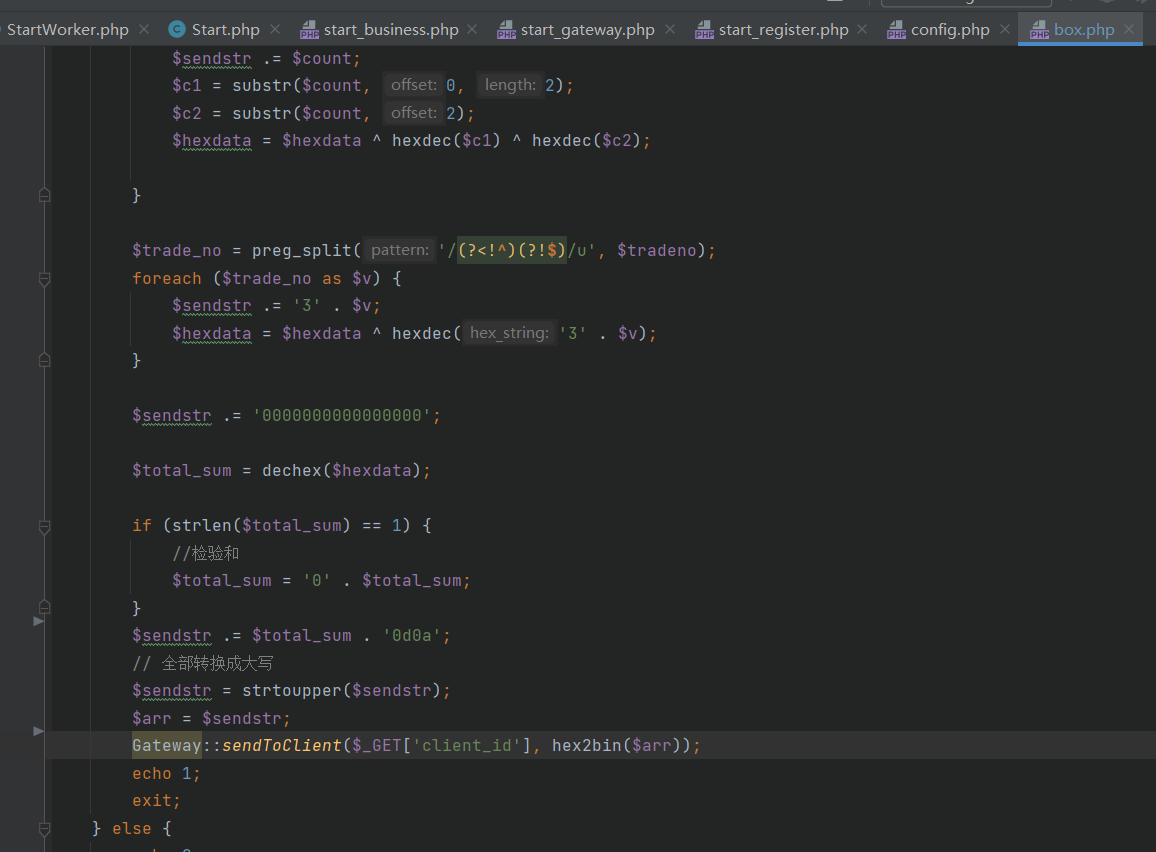Close the box.php tab
The width and height of the screenshot is (1156, 852).
tap(1129, 29)
